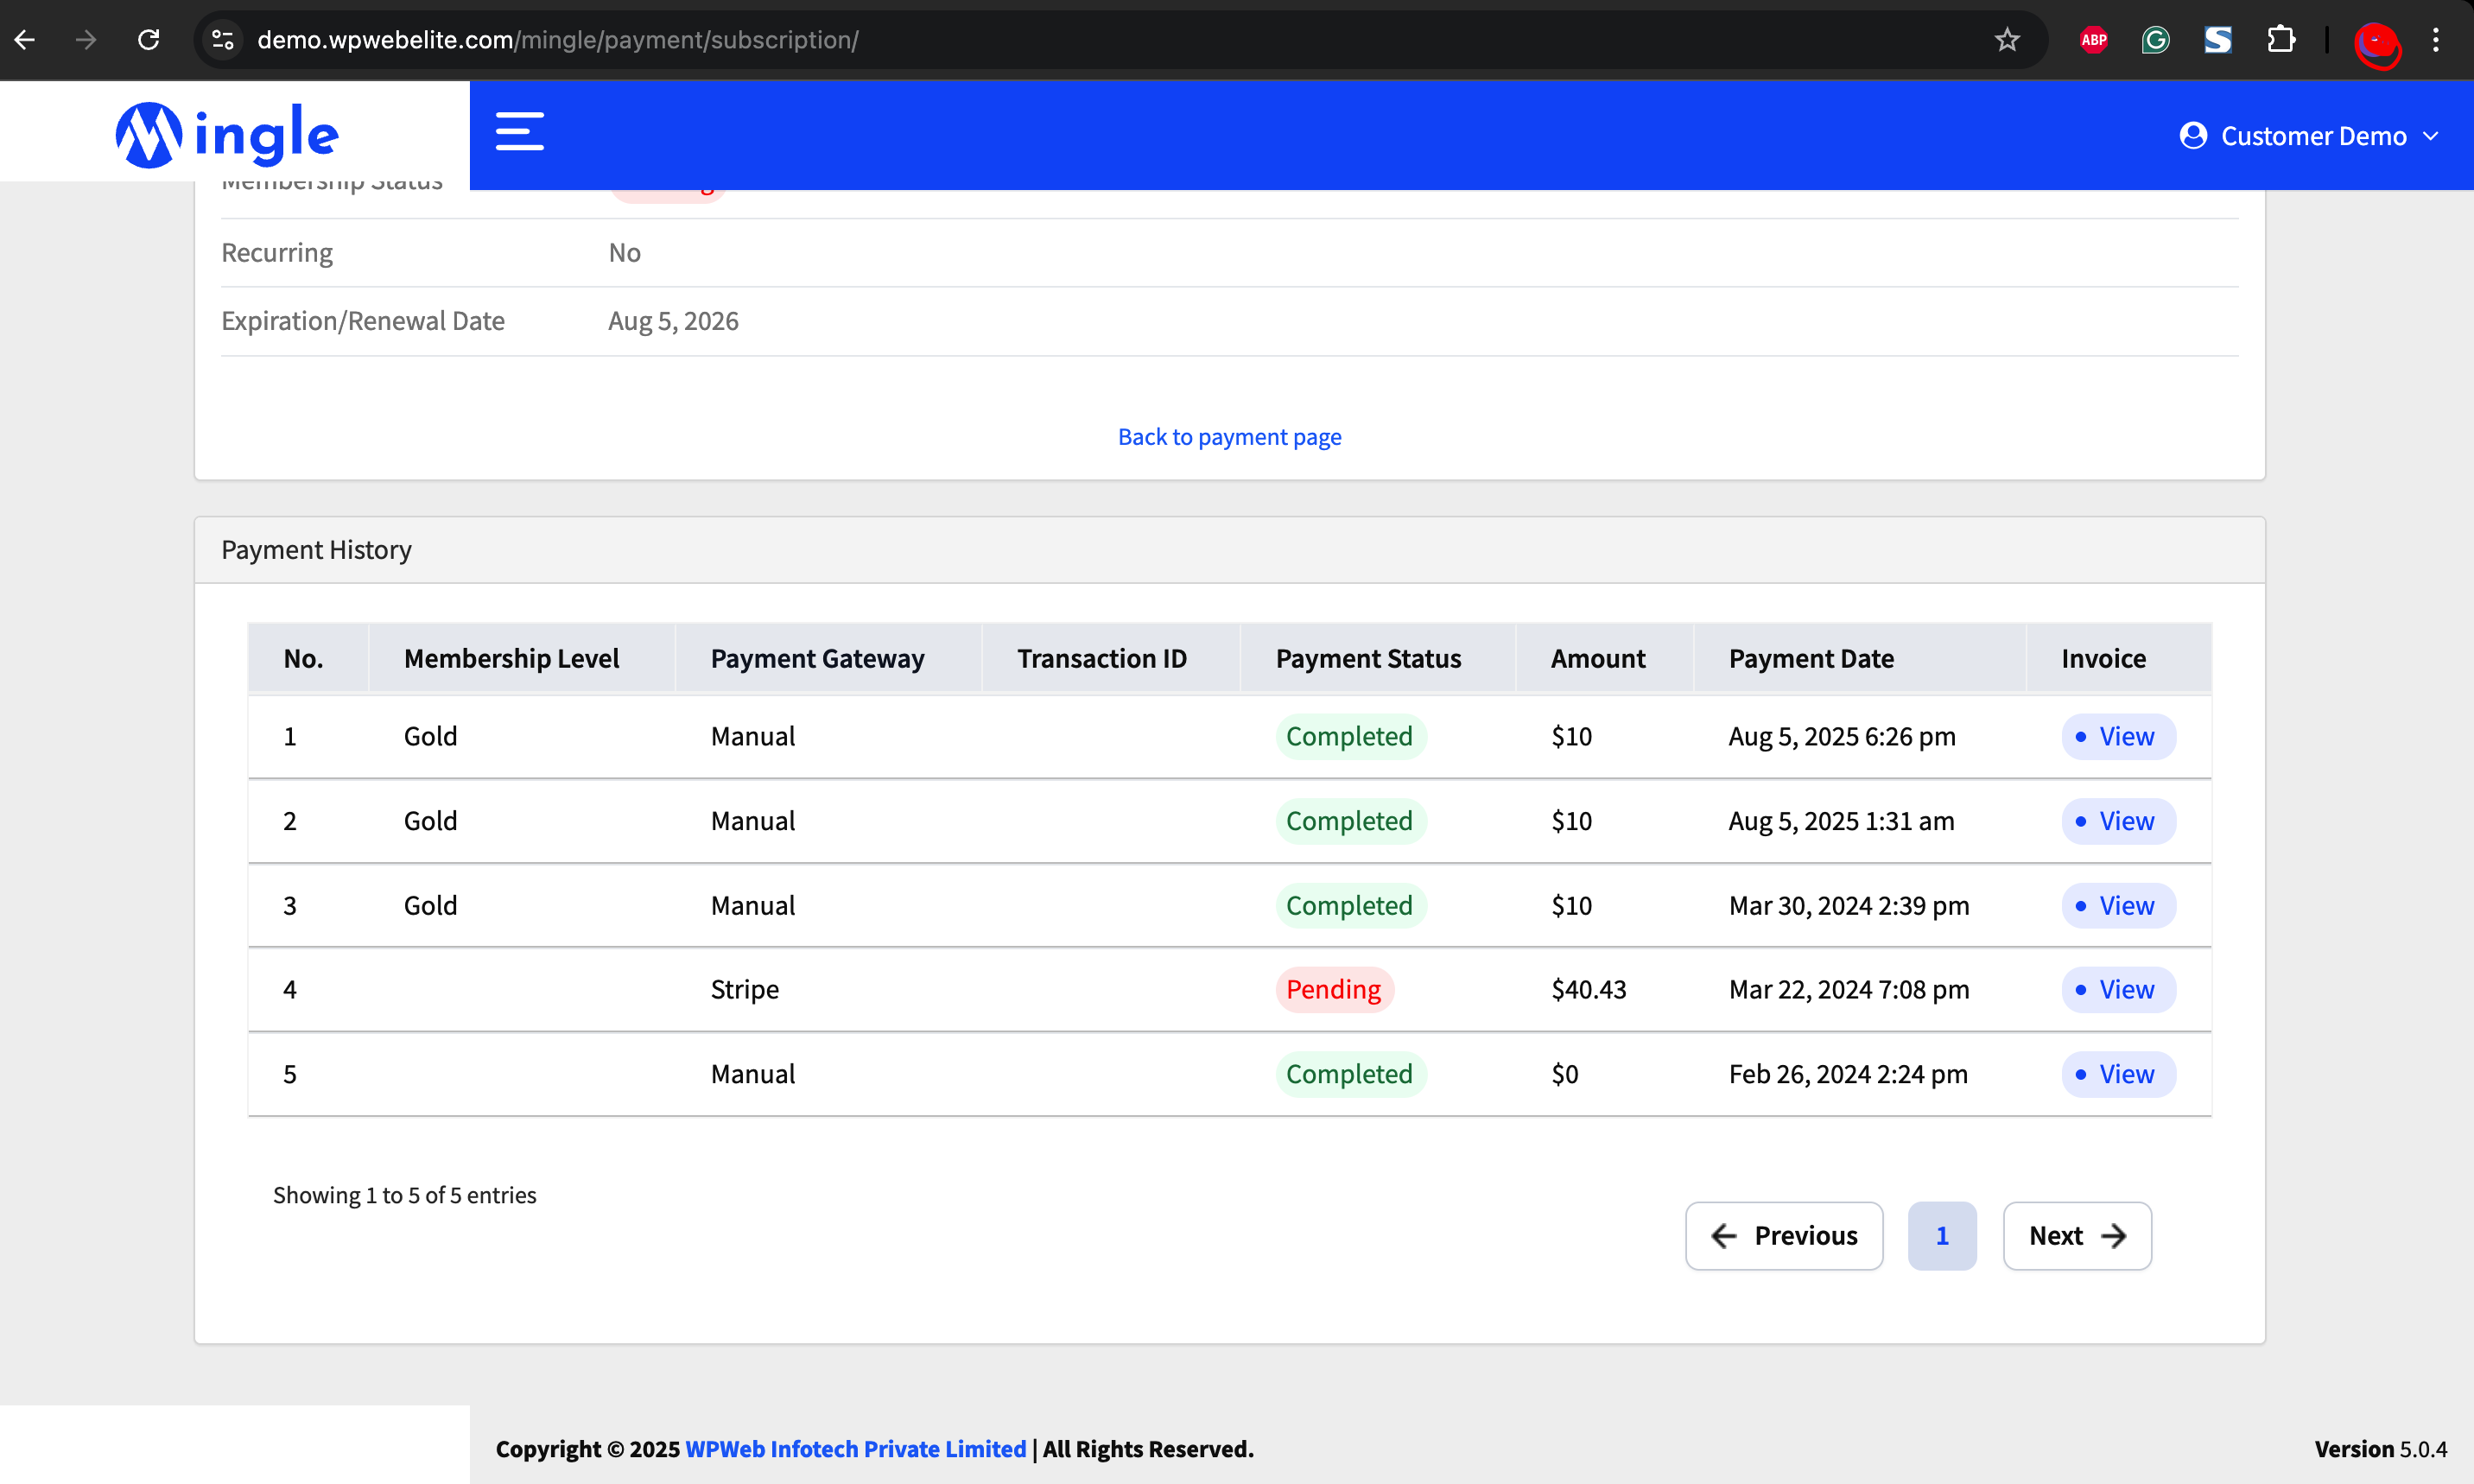
Task: Click the Invoice column header
Action: [2118, 658]
